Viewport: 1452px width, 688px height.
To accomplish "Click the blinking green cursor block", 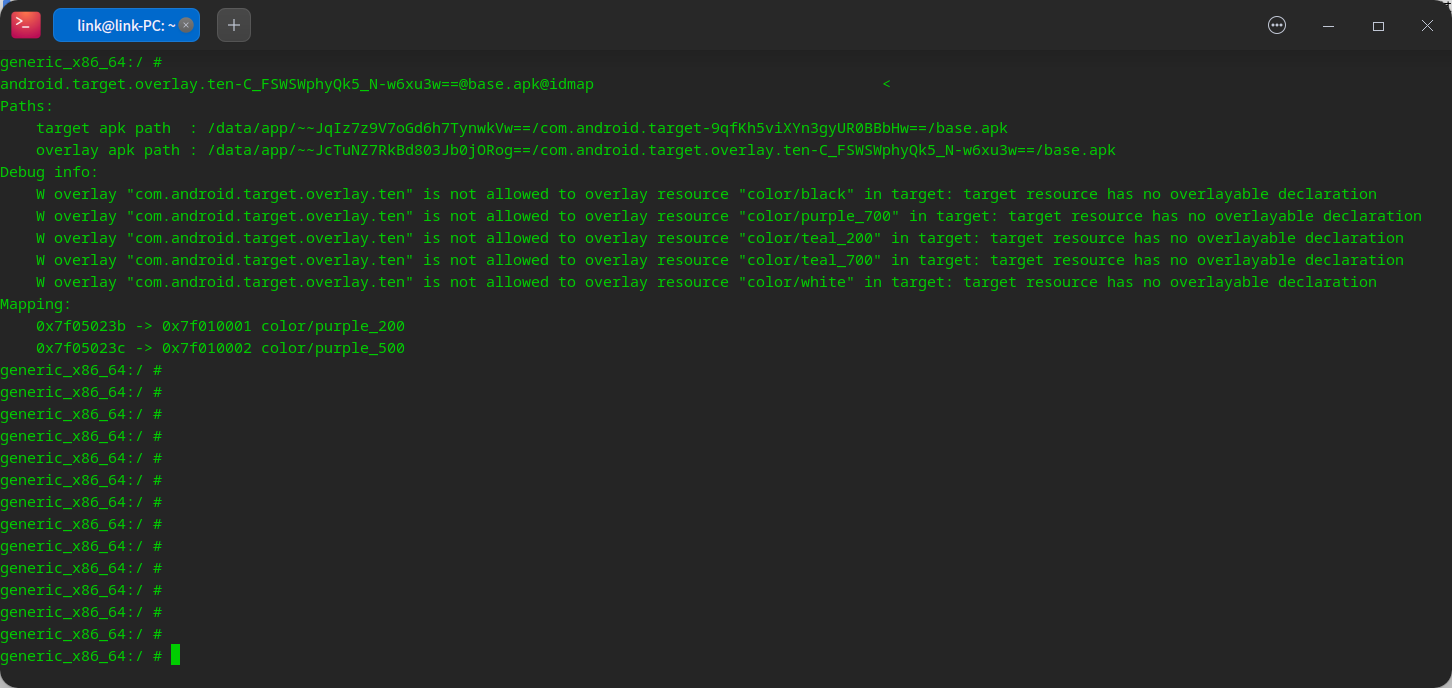I will click(x=174, y=655).
